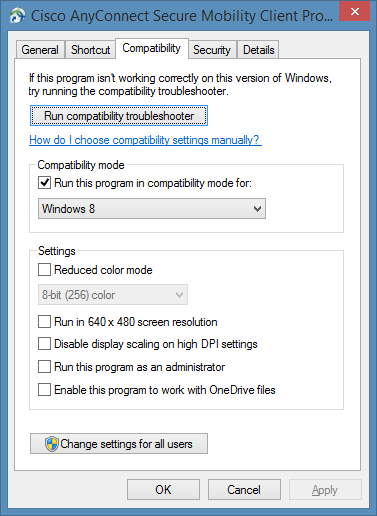Check Run this program as an administrator
The width and height of the screenshot is (377, 516).
pos(44,367)
